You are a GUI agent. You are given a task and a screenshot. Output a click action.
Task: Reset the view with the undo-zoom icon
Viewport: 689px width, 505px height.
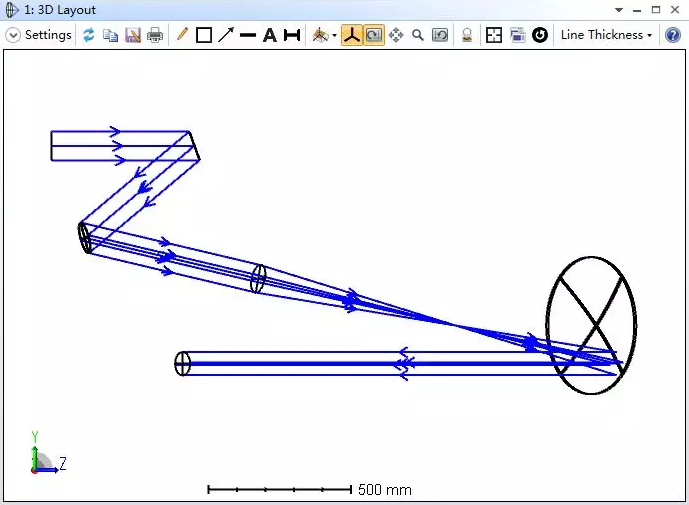(440, 35)
